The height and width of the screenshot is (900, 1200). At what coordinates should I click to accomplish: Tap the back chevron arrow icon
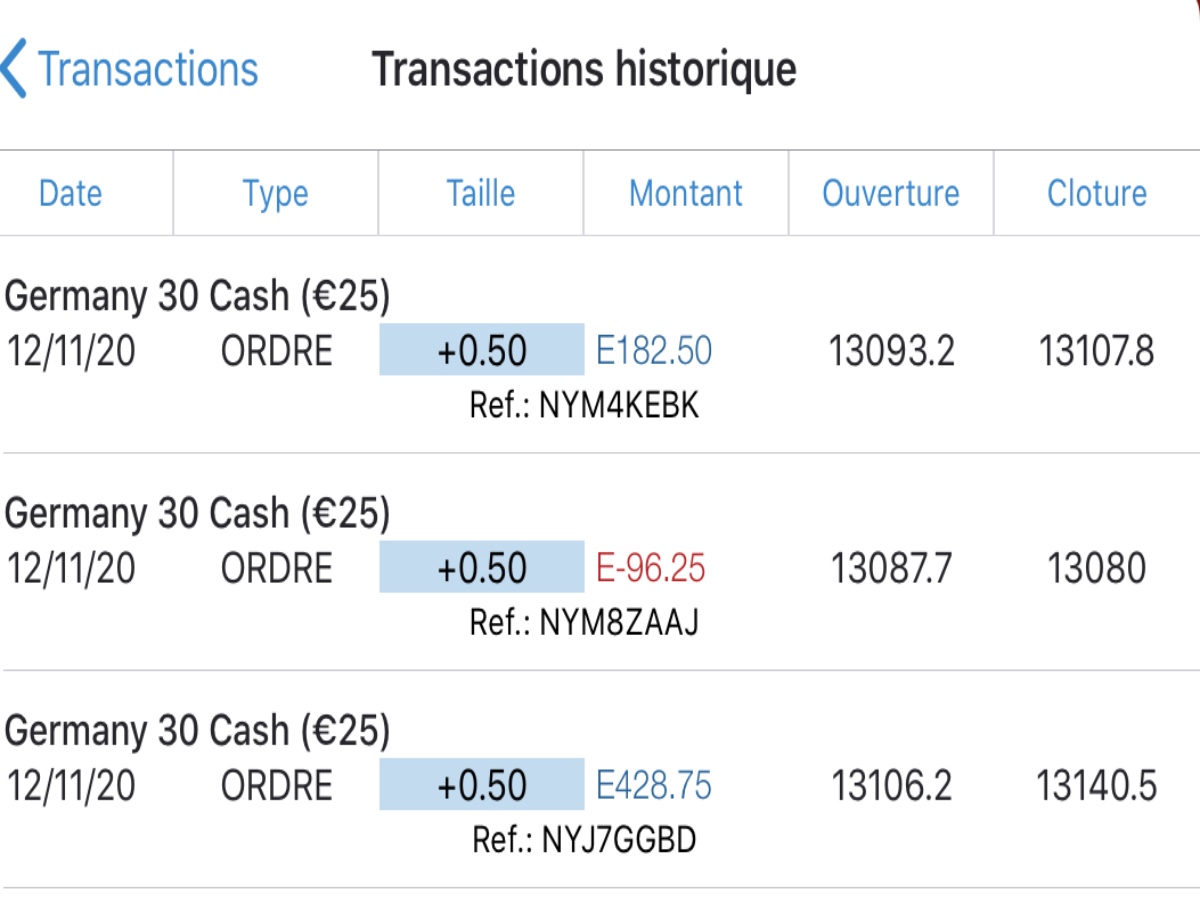point(14,69)
